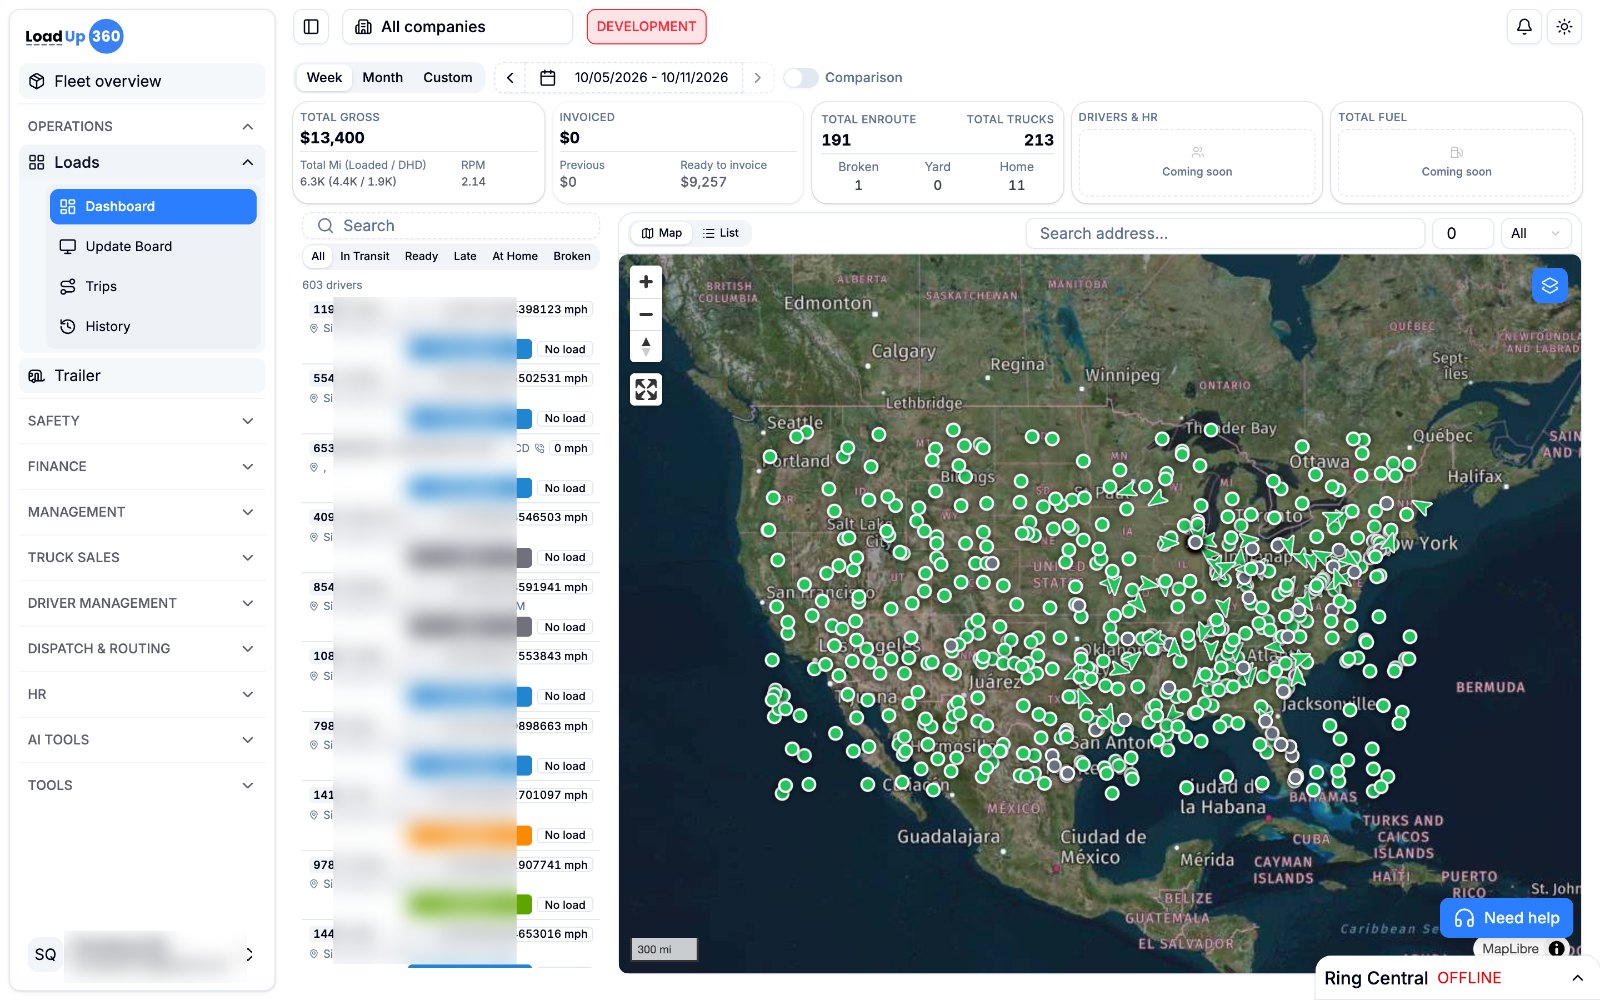The height and width of the screenshot is (1000, 1600).
Task: Open the Update Board page
Action: click(153, 246)
